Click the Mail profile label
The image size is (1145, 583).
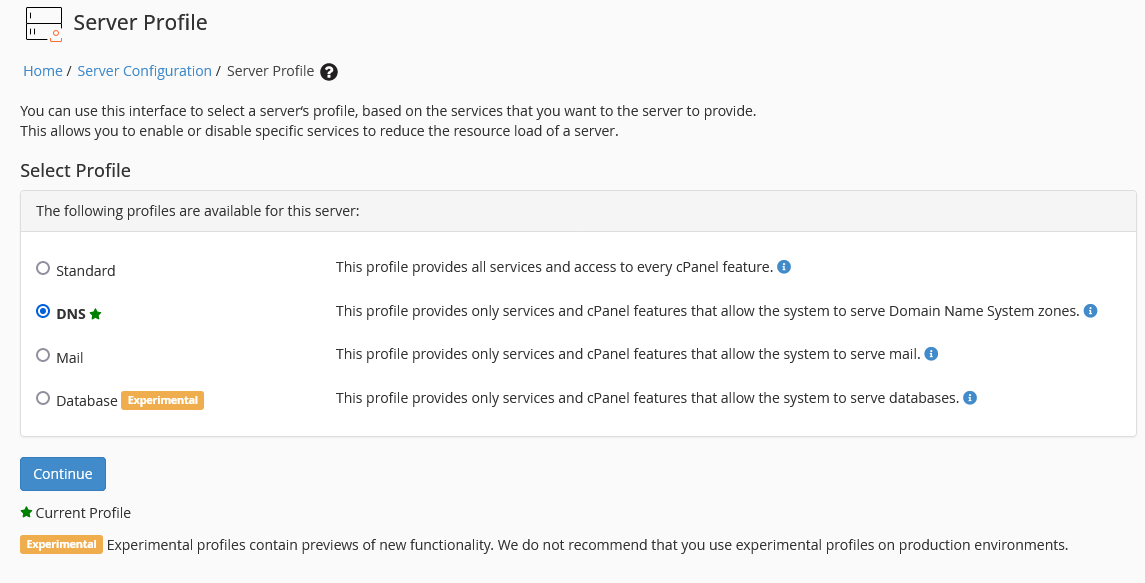click(x=70, y=357)
